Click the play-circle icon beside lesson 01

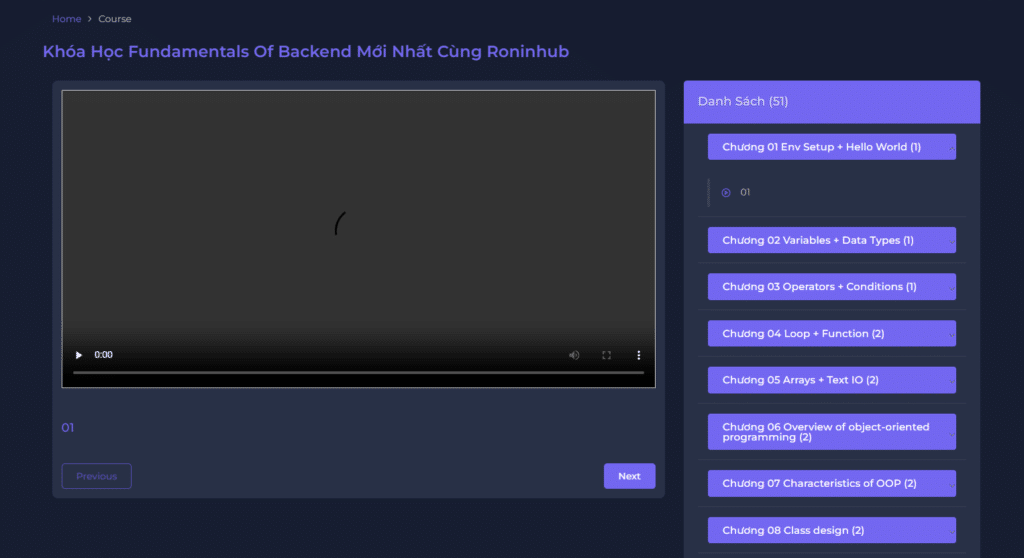coord(726,192)
